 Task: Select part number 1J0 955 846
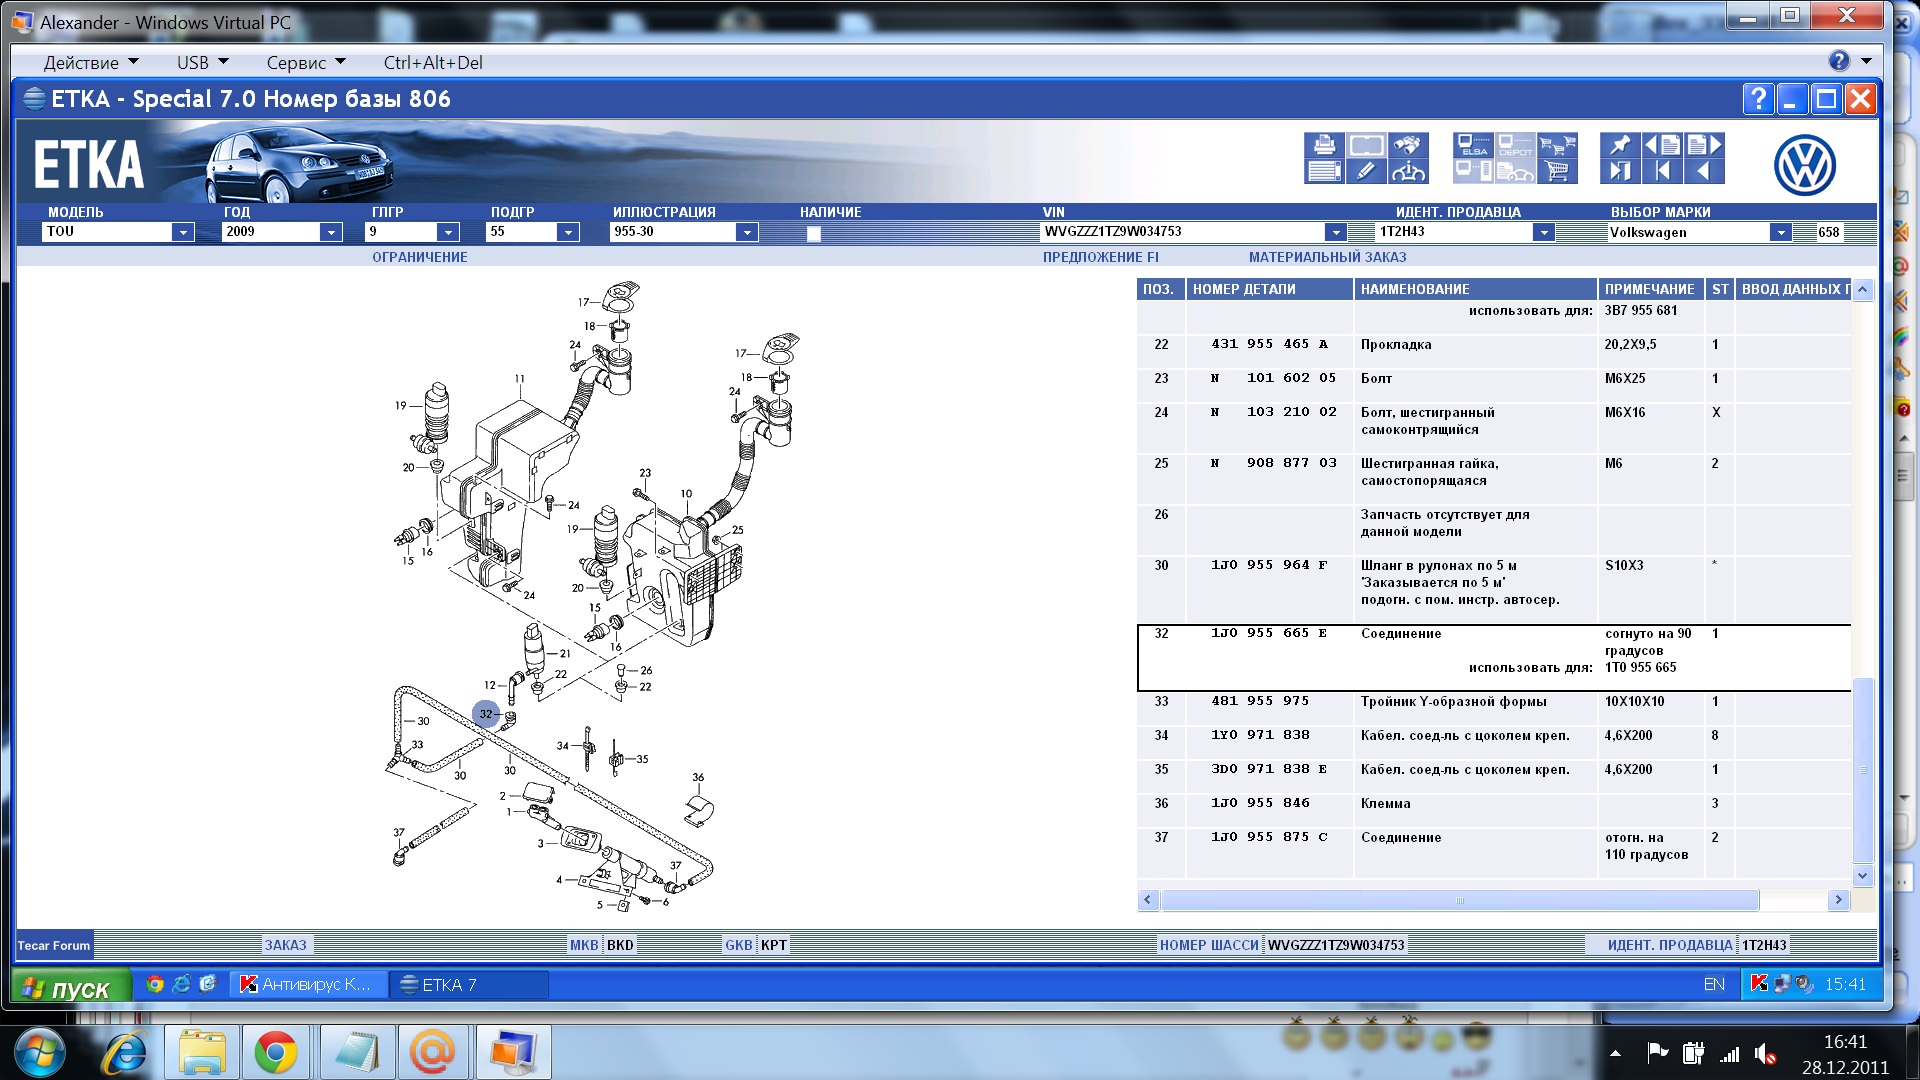[x=1261, y=803]
